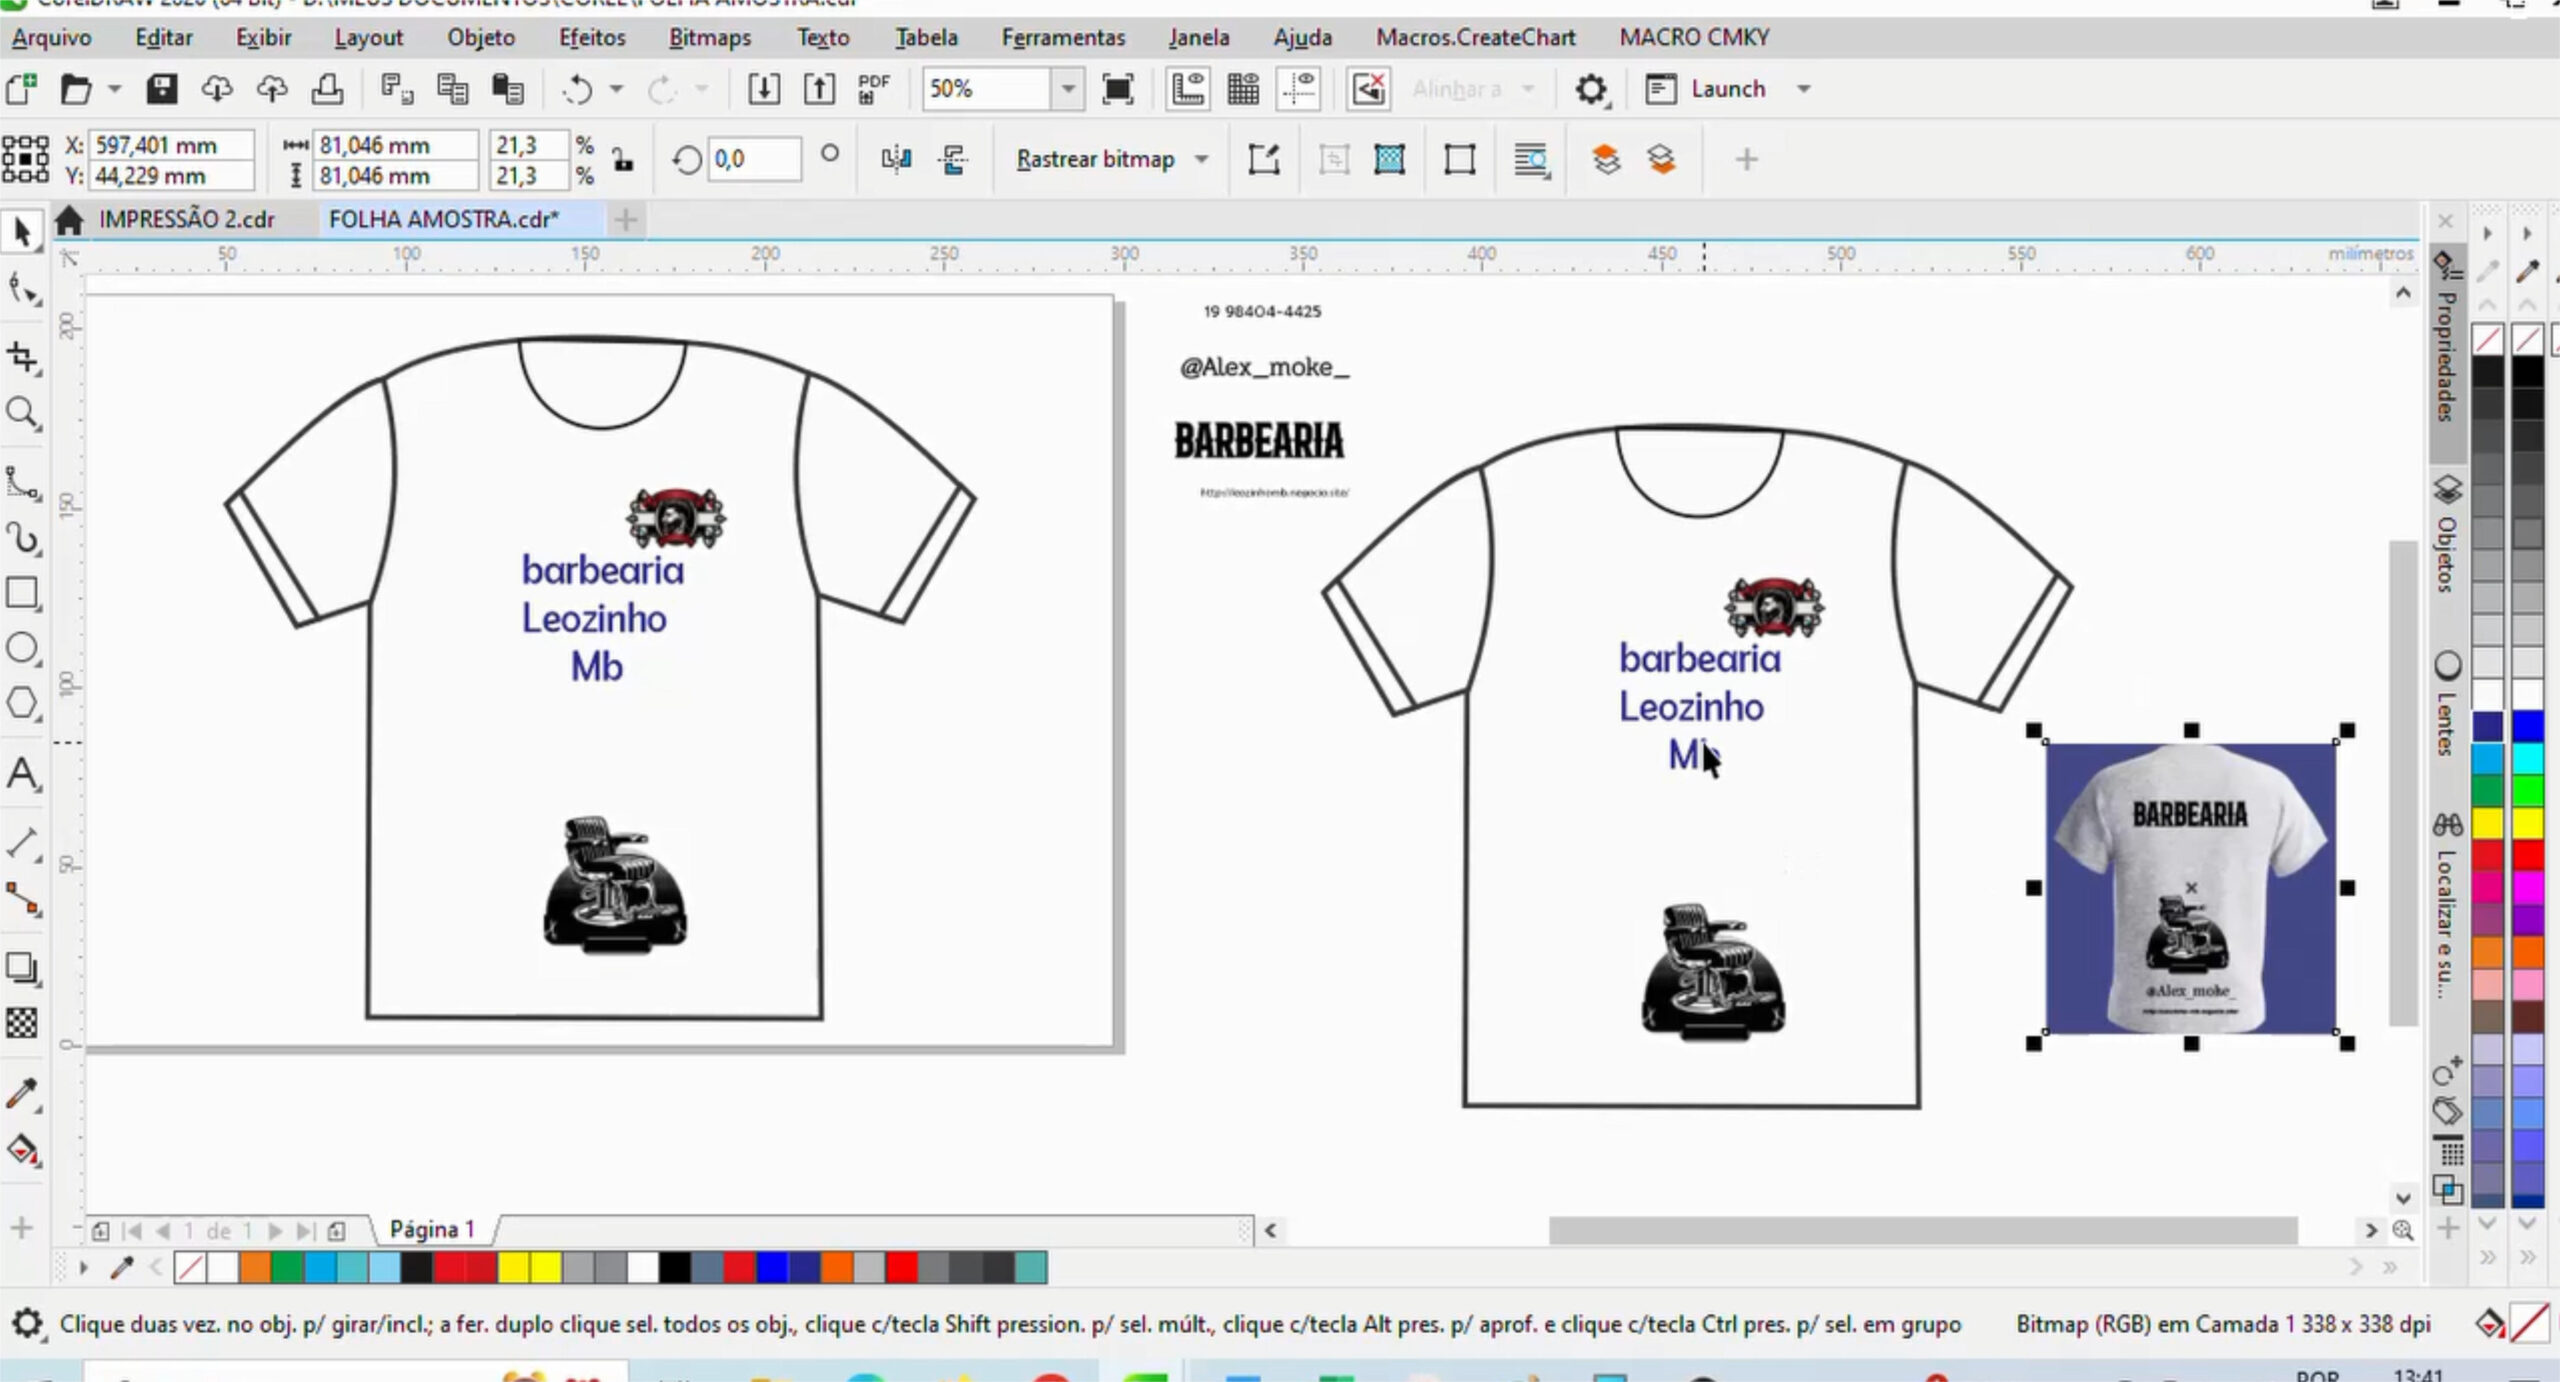Expand the undo history dropdown arrow
The height and width of the screenshot is (1382, 2560).
click(x=617, y=88)
